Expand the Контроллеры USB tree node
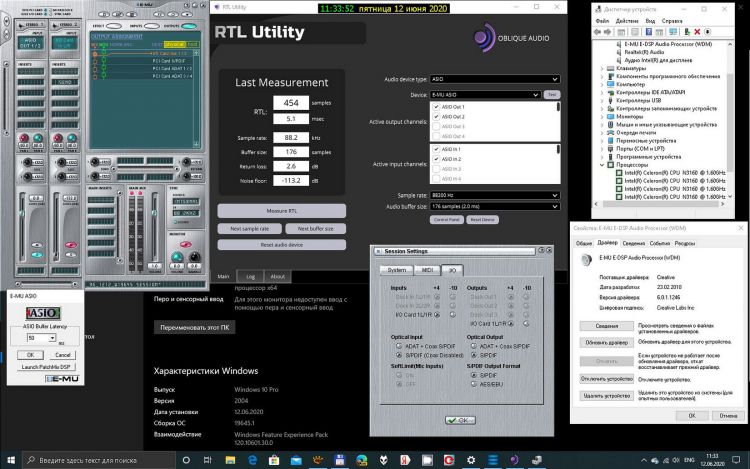This screenshot has height=469, width=750. point(602,100)
